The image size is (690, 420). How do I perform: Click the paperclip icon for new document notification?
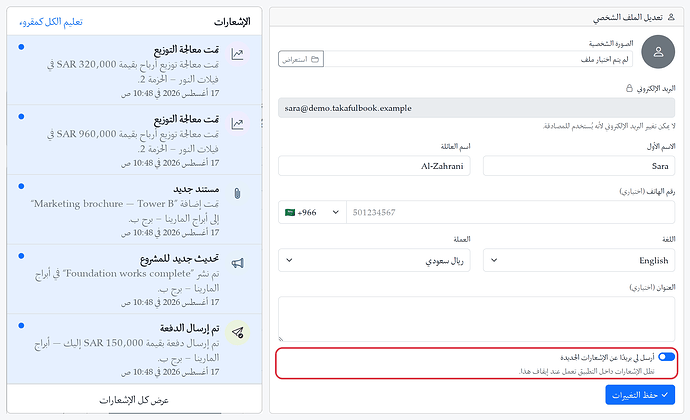238,193
